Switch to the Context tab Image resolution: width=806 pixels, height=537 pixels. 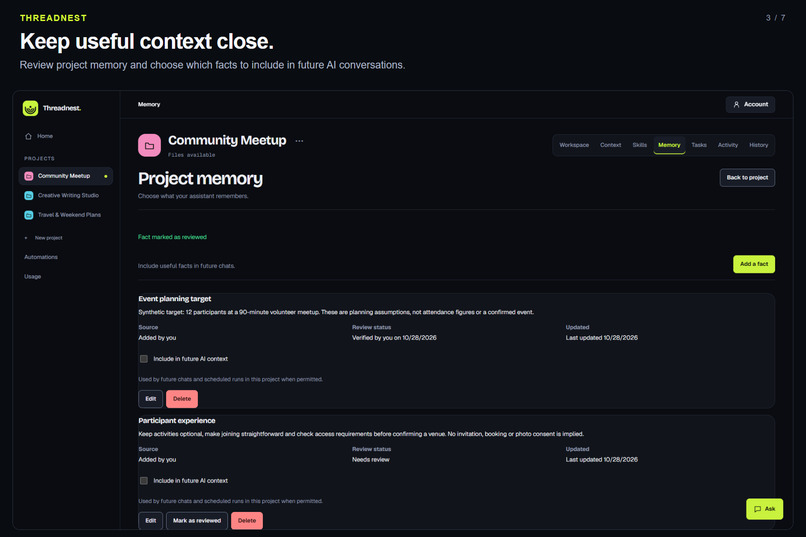(610, 145)
